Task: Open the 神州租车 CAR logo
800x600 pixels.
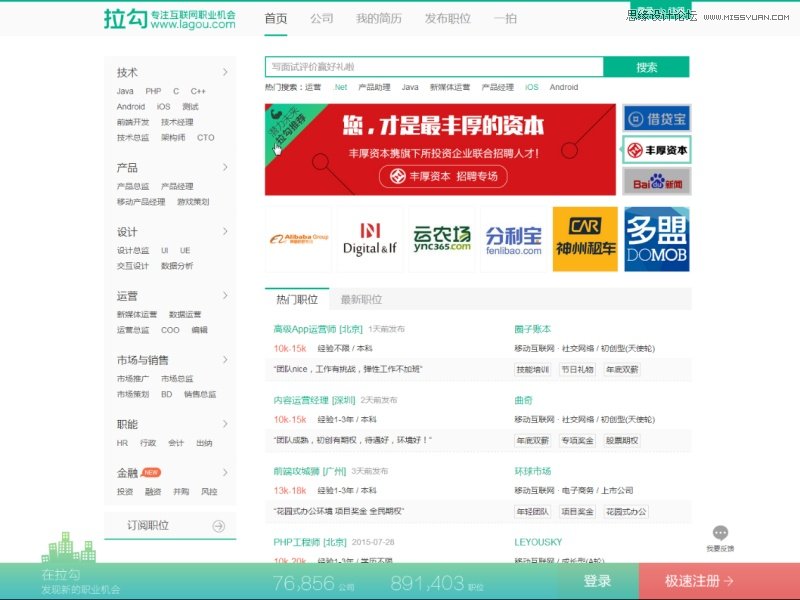Action: point(585,239)
